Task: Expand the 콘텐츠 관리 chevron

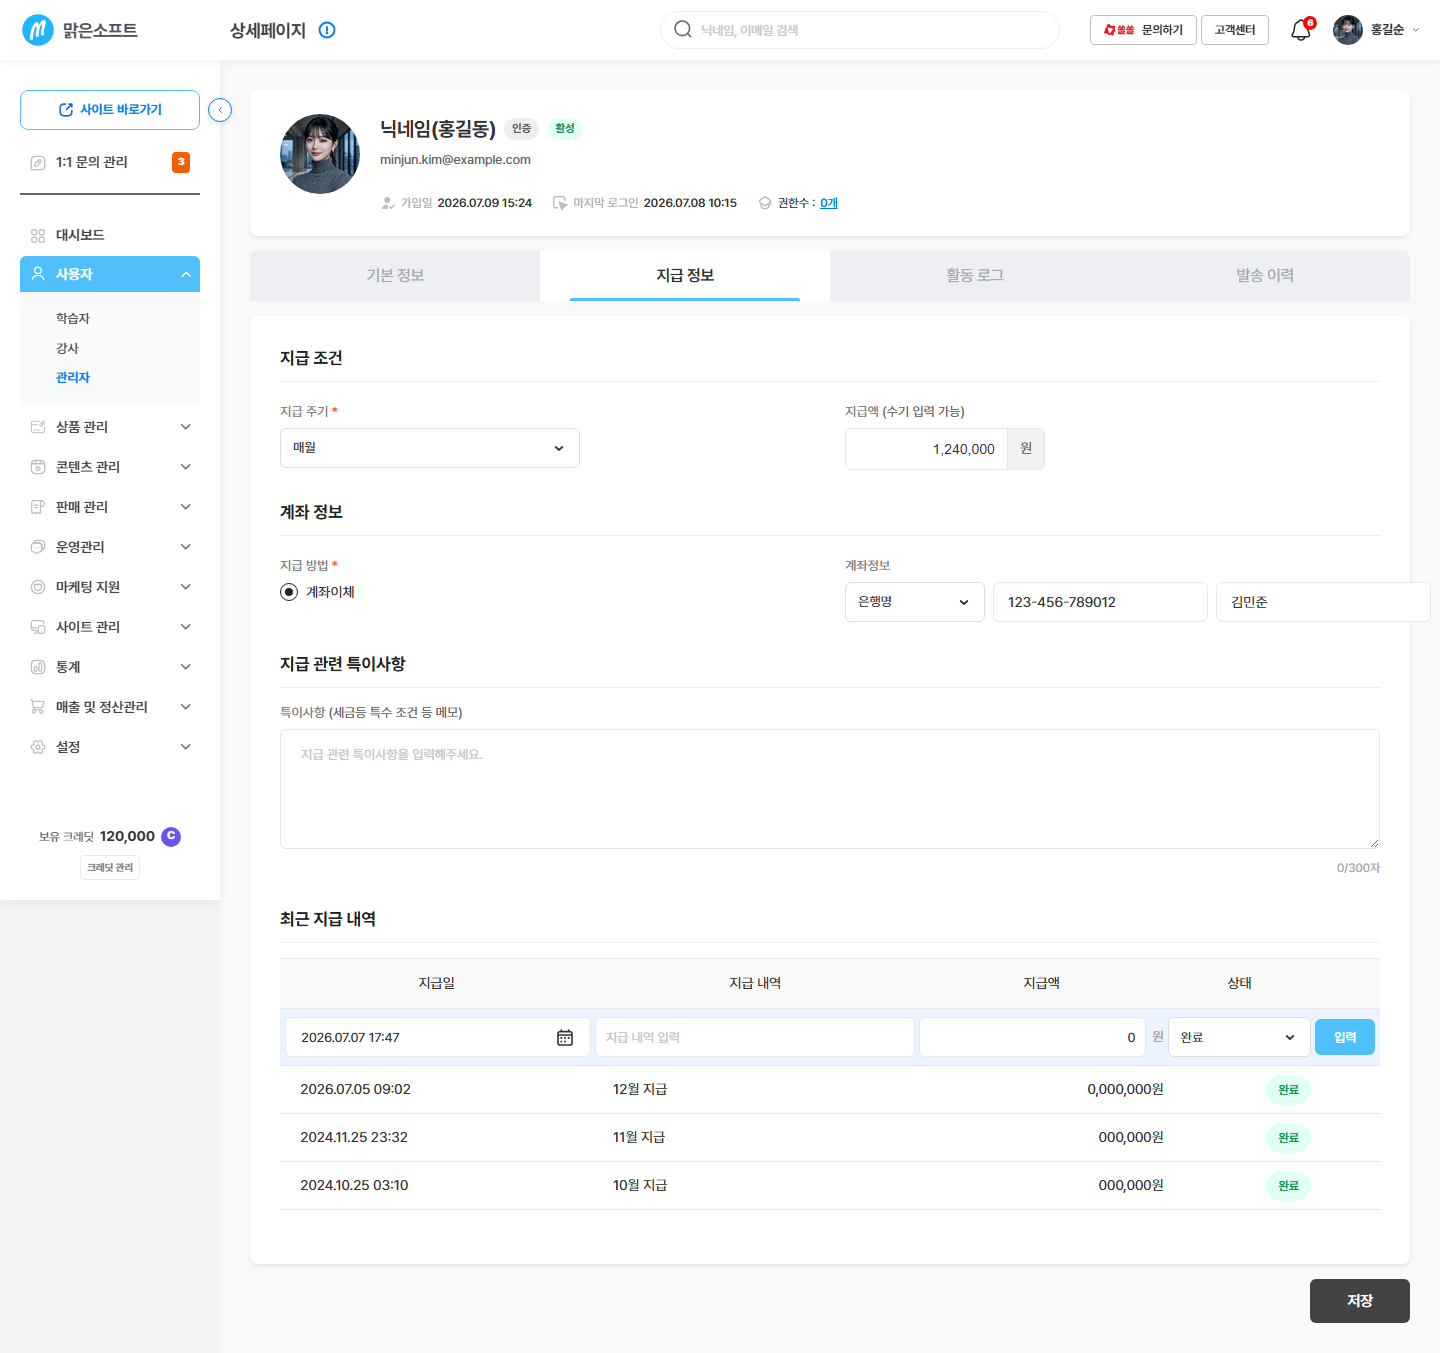Action: coord(186,467)
